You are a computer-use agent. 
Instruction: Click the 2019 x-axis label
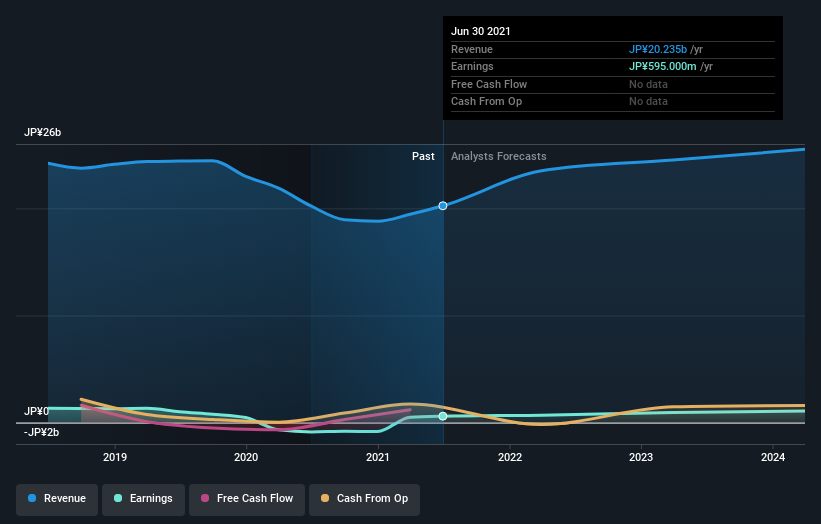(115, 457)
